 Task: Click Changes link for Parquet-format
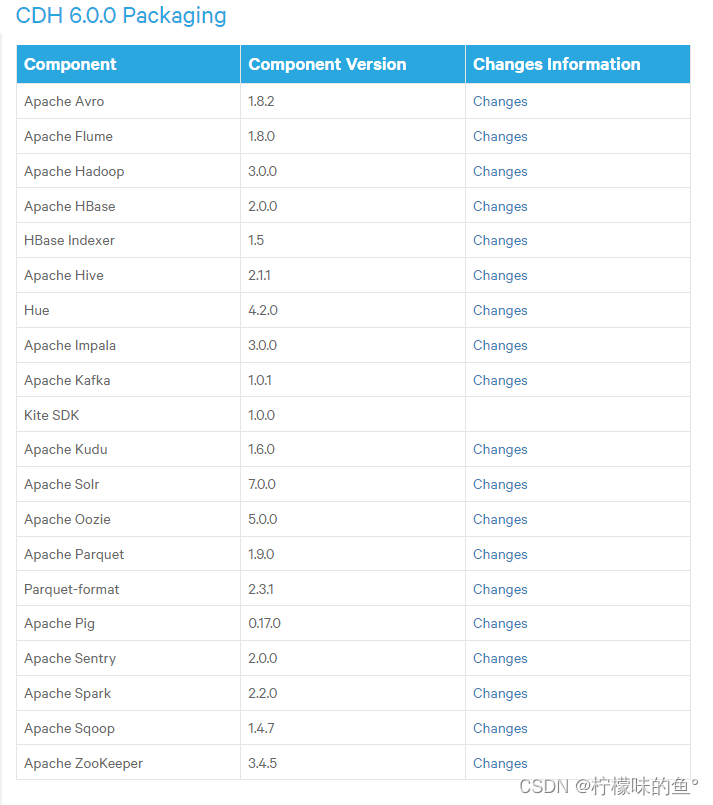(500, 589)
